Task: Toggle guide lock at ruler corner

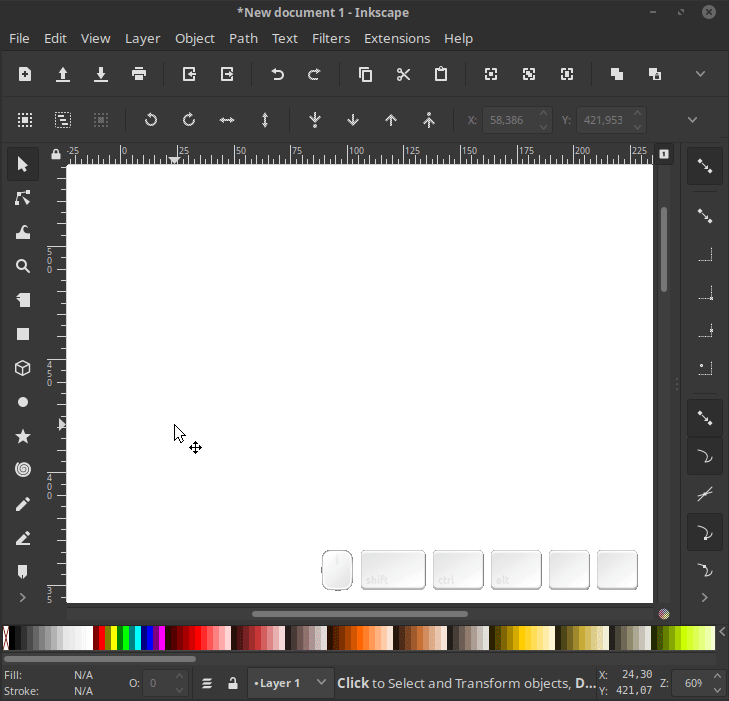Action: click(56, 154)
